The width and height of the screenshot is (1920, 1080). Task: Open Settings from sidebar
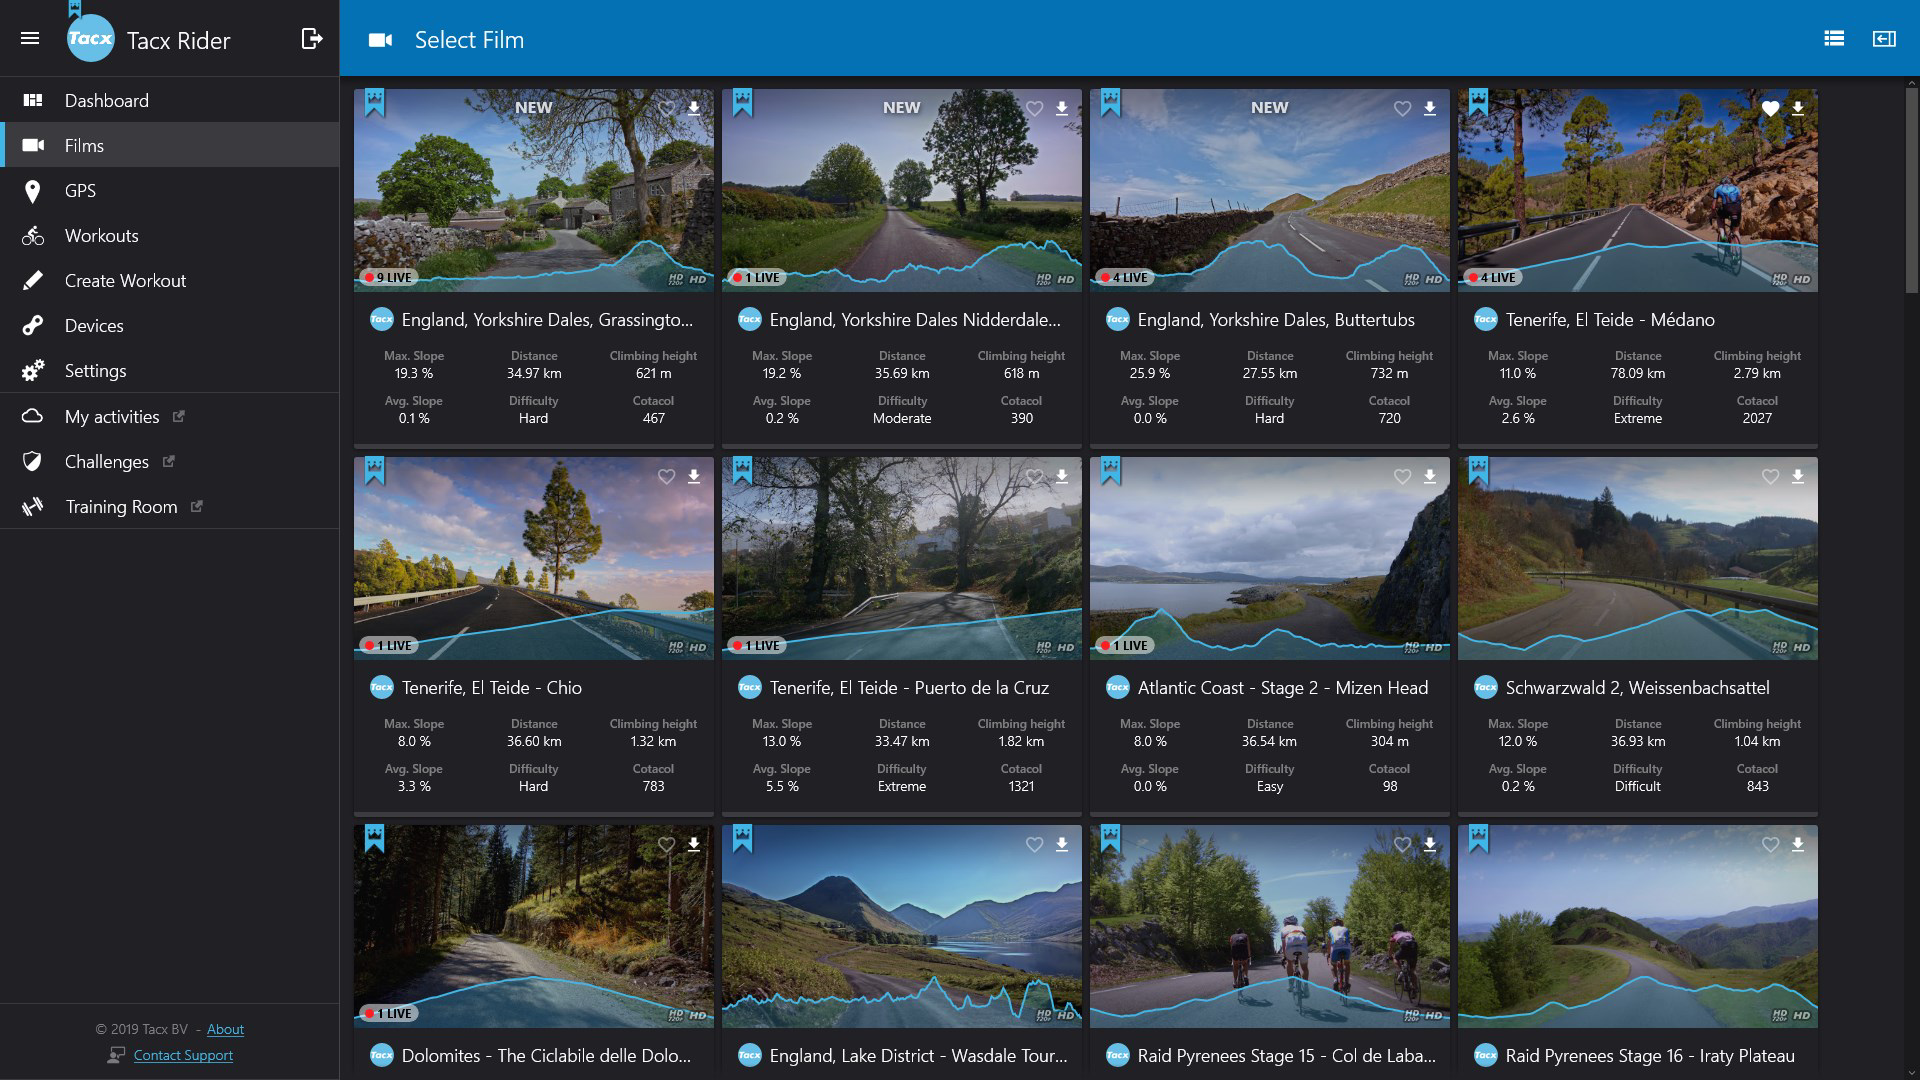[170, 370]
